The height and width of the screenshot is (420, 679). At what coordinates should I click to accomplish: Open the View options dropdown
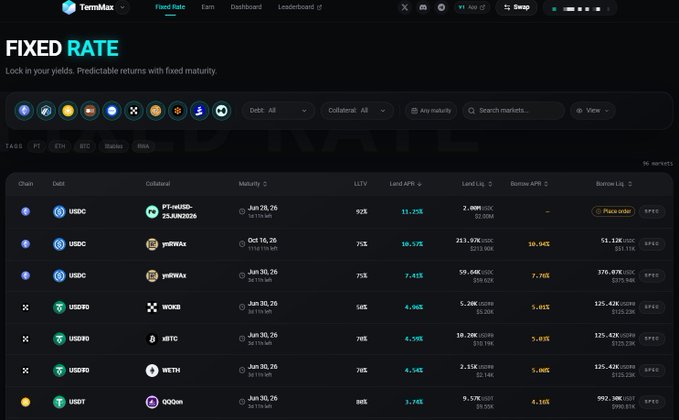click(593, 111)
